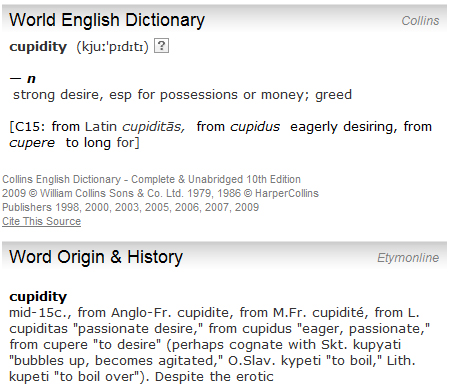The image size is (452, 389).
Task: Select the definition text ending in greed
Action: click(182, 95)
